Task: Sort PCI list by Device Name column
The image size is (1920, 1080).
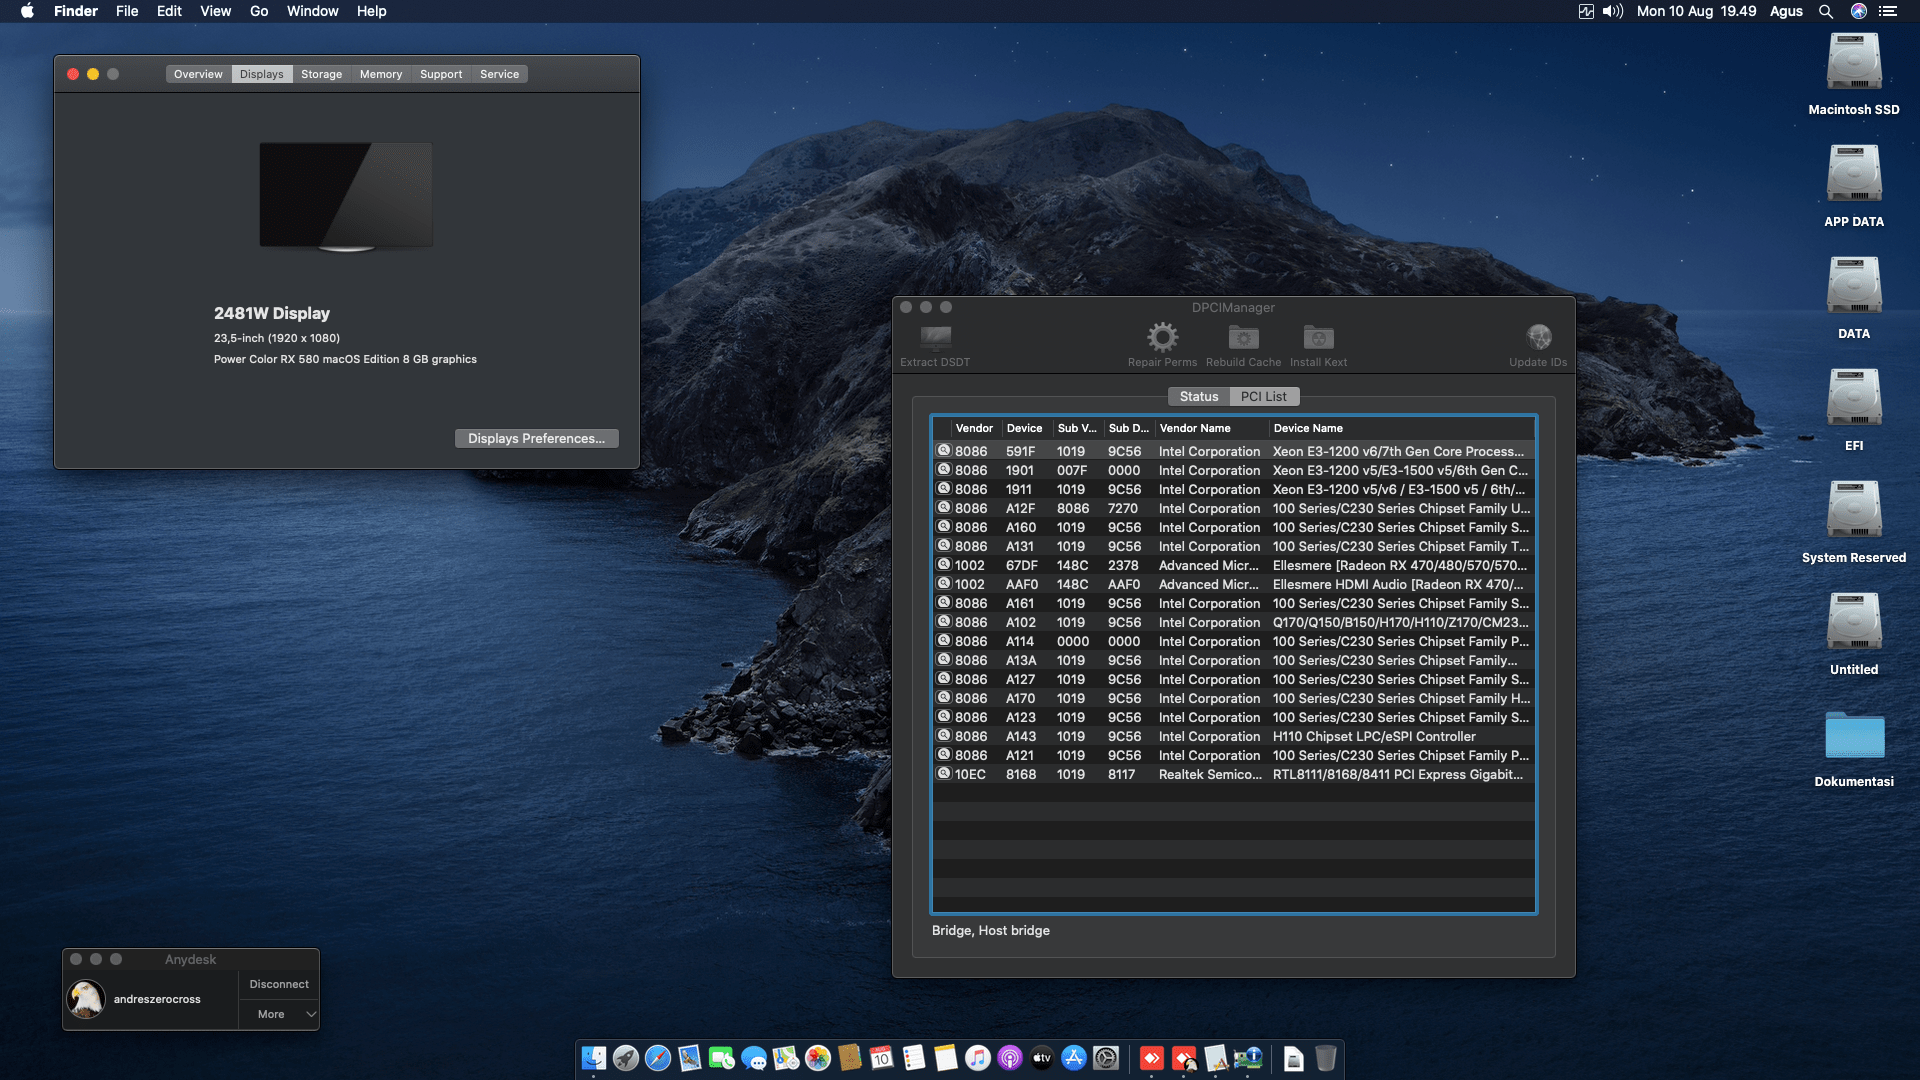Action: point(1401,428)
